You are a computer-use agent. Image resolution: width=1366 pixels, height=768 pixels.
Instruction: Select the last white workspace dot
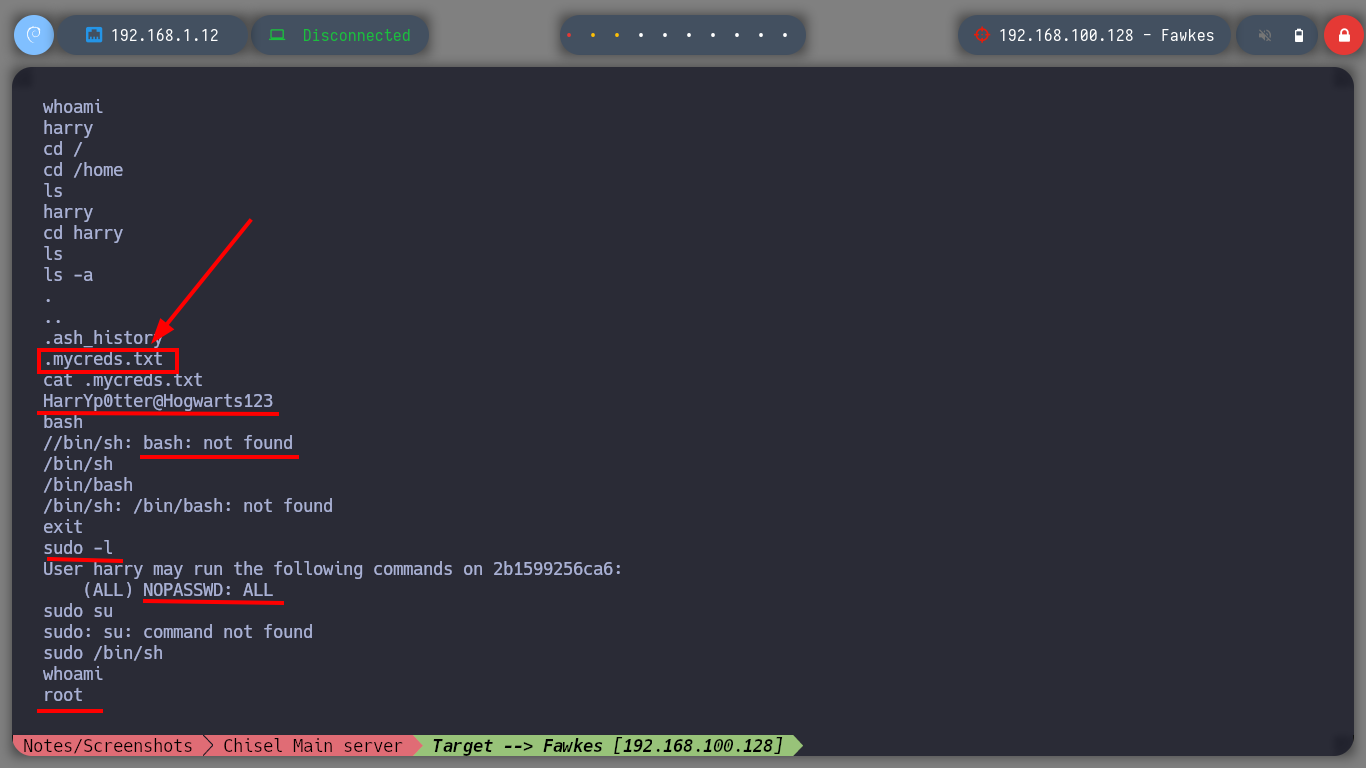click(x=785, y=35)
